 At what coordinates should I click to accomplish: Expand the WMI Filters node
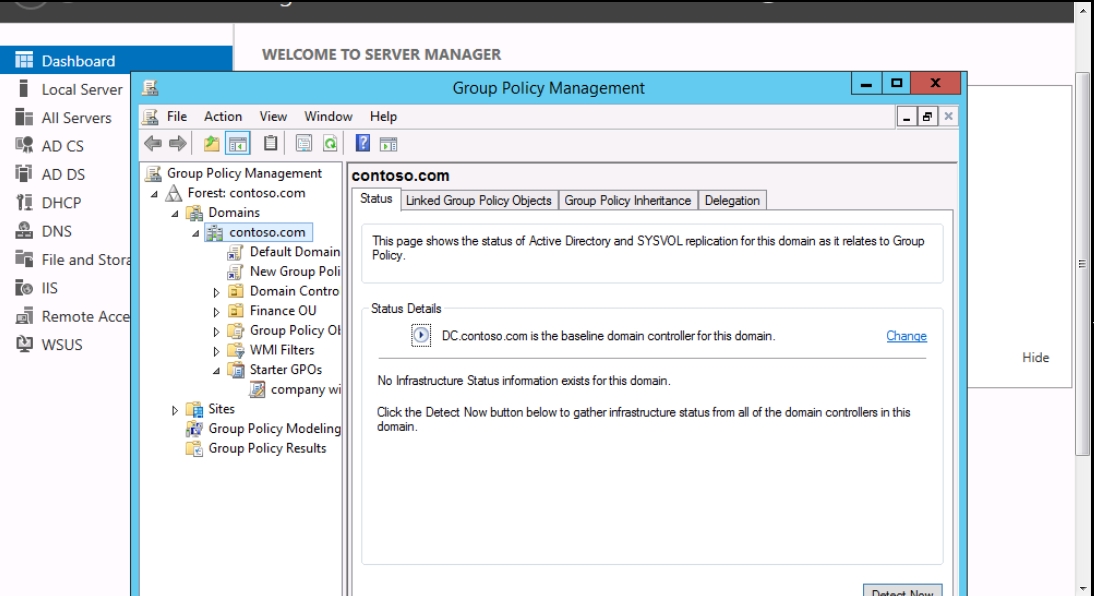[216, 351]
